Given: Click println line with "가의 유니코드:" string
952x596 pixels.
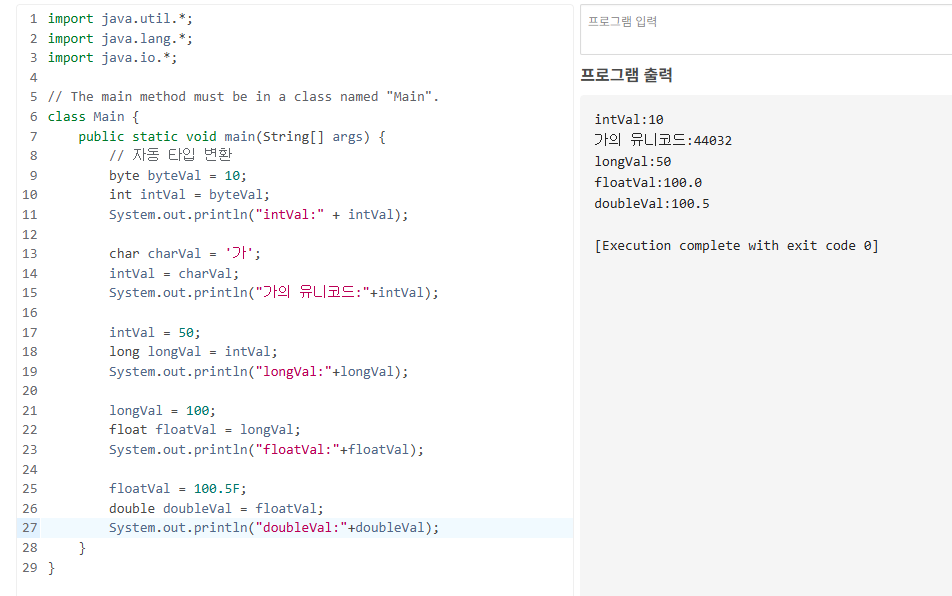Looking at the screenshot, I should pyautogui.click(x=274, y=293).
